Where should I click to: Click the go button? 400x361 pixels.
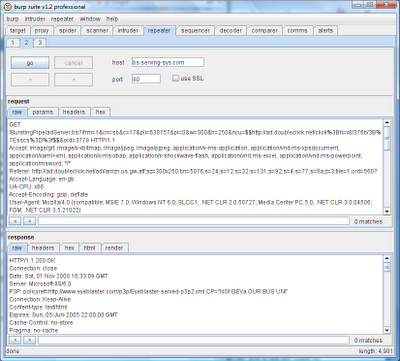(30, 63)
